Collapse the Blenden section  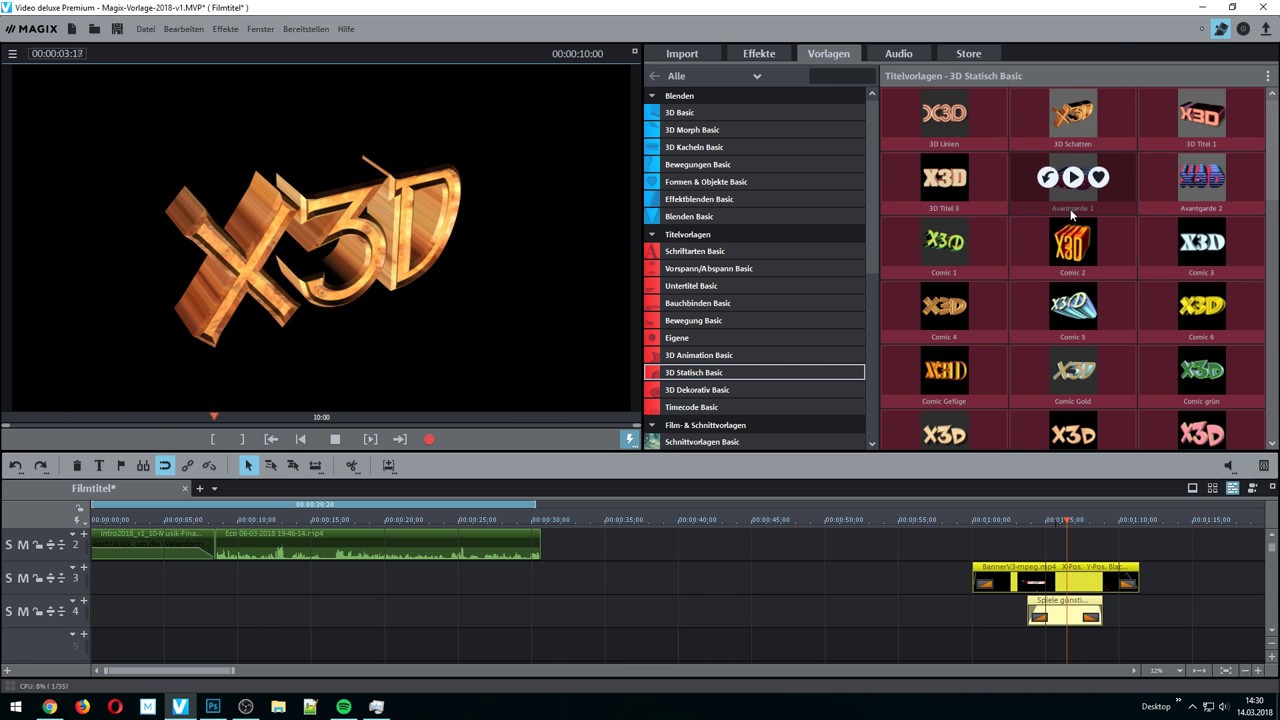click(x=652, y=96)
